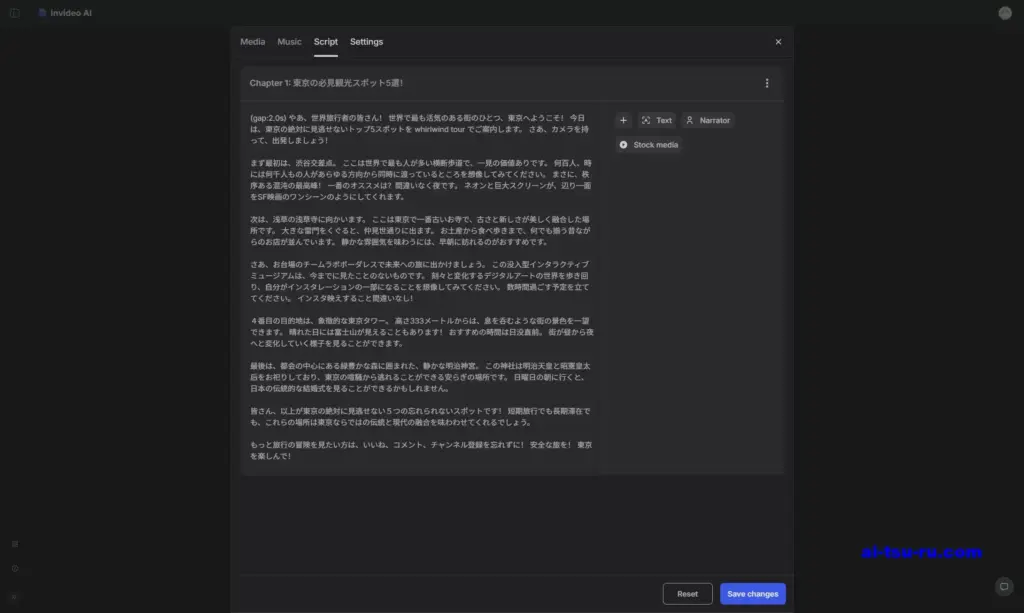Click the Reset button
The width and height of the screenshot is (1024, 613).
[687, 594]
